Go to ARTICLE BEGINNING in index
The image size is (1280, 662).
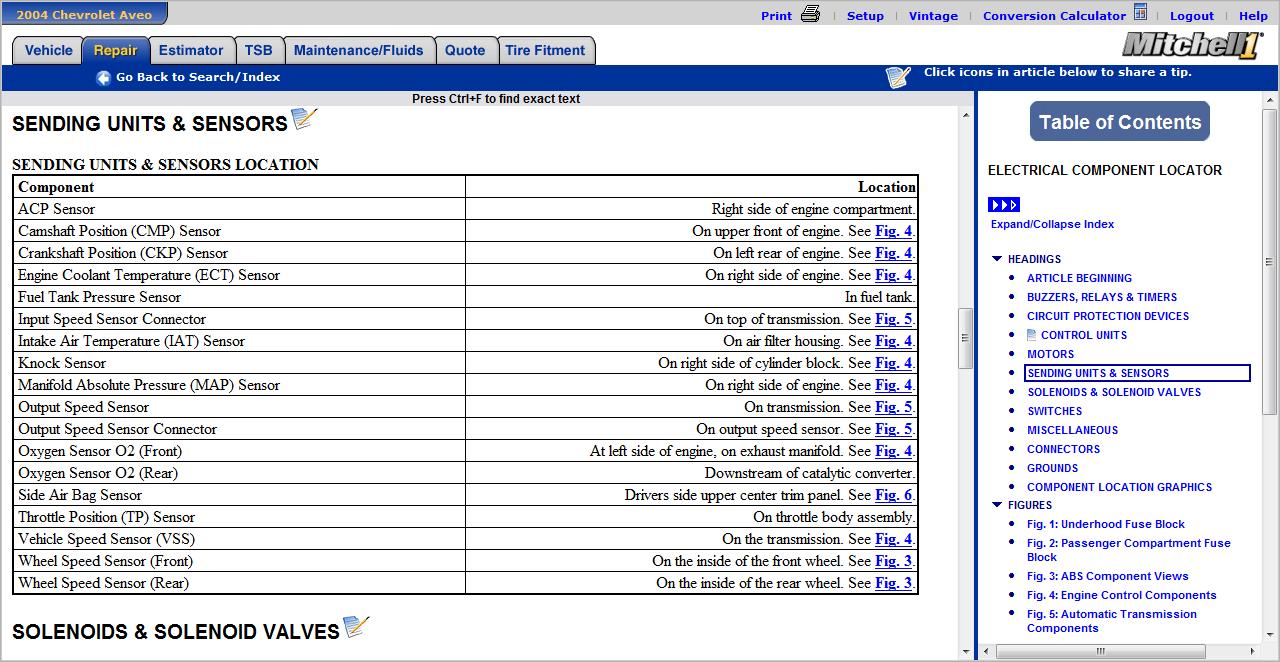(1079, 278)
